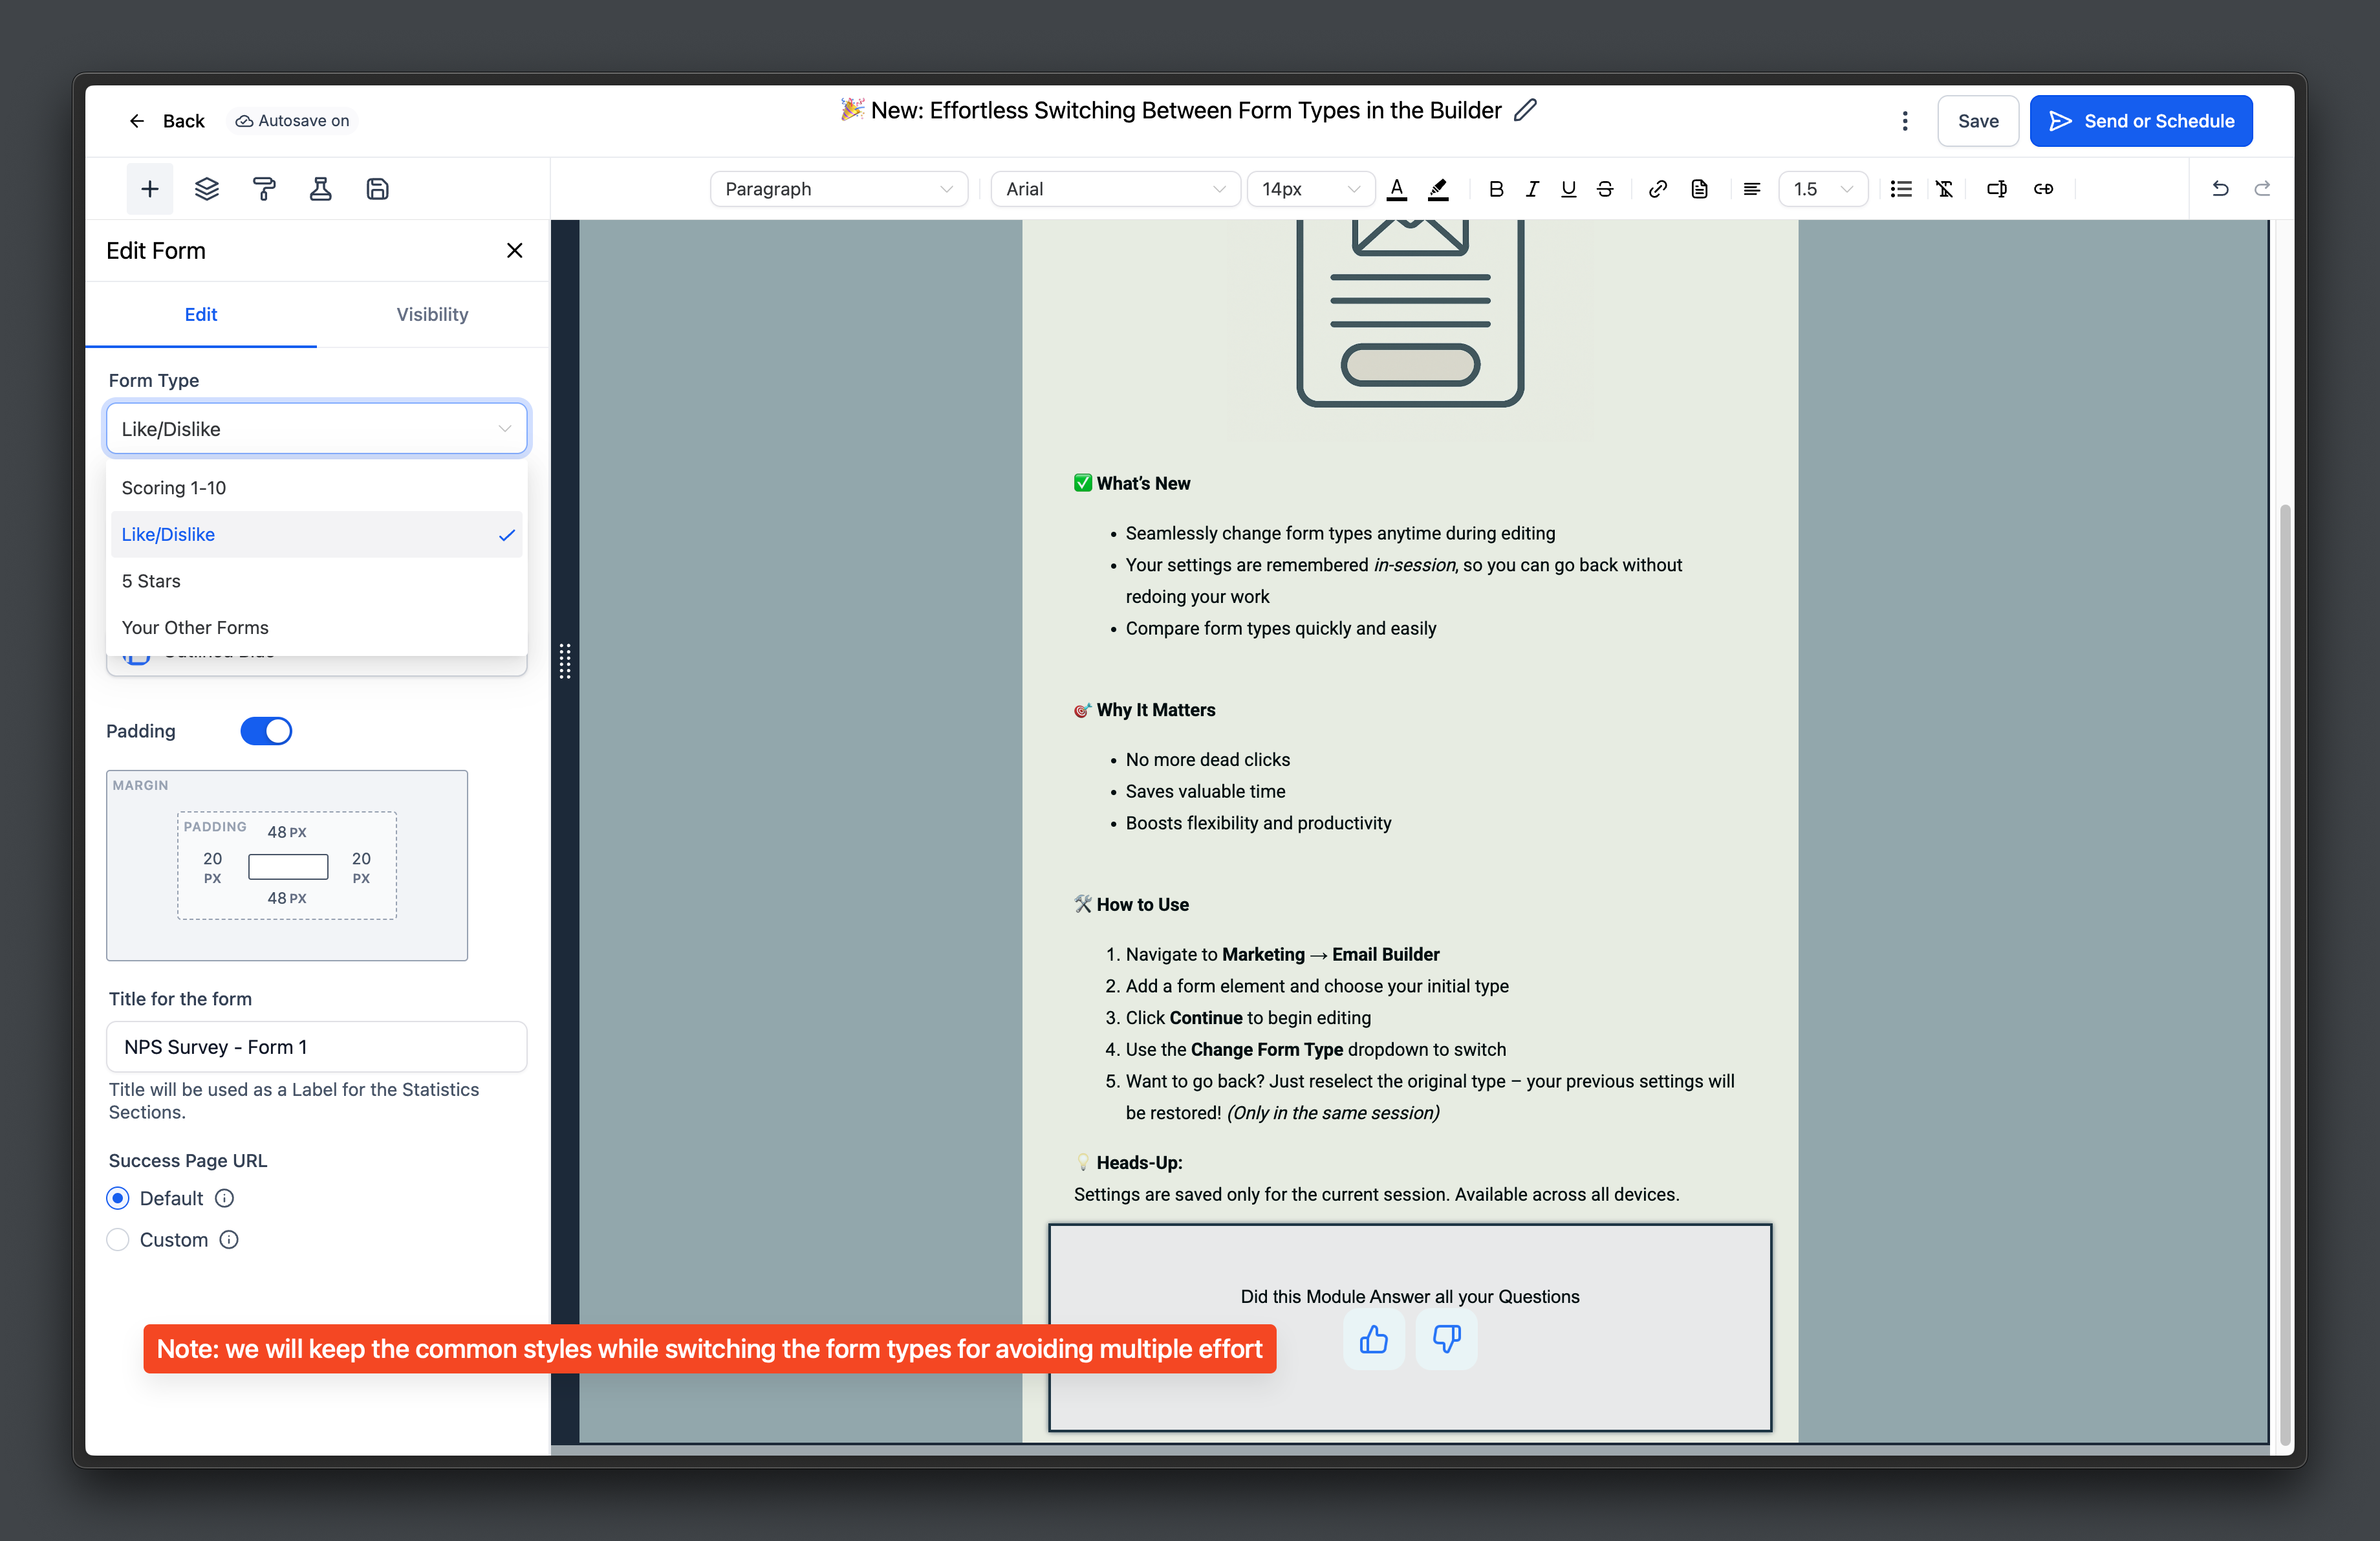The image size is (2380, 1541).
Task: Open the text color picker
Action: coord(1397,189)
